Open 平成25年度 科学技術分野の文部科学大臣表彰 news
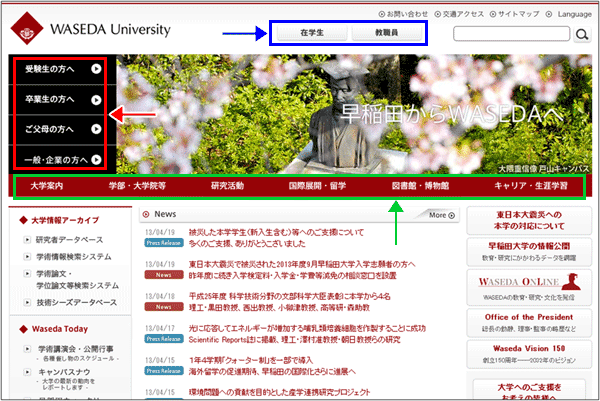 [289, 296]
